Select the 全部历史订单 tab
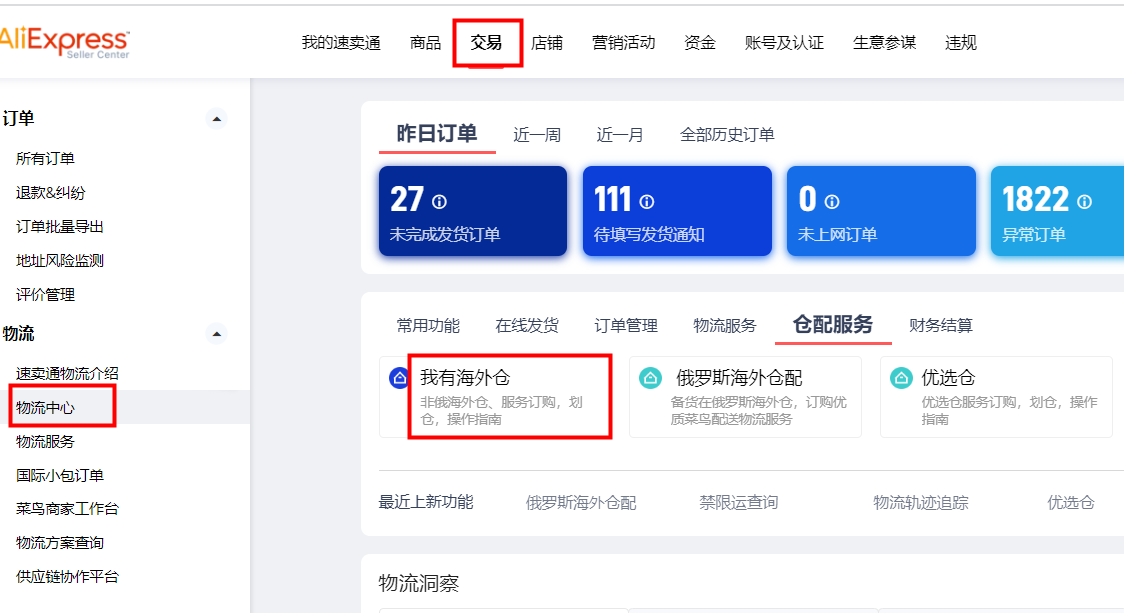 (727, 135)
